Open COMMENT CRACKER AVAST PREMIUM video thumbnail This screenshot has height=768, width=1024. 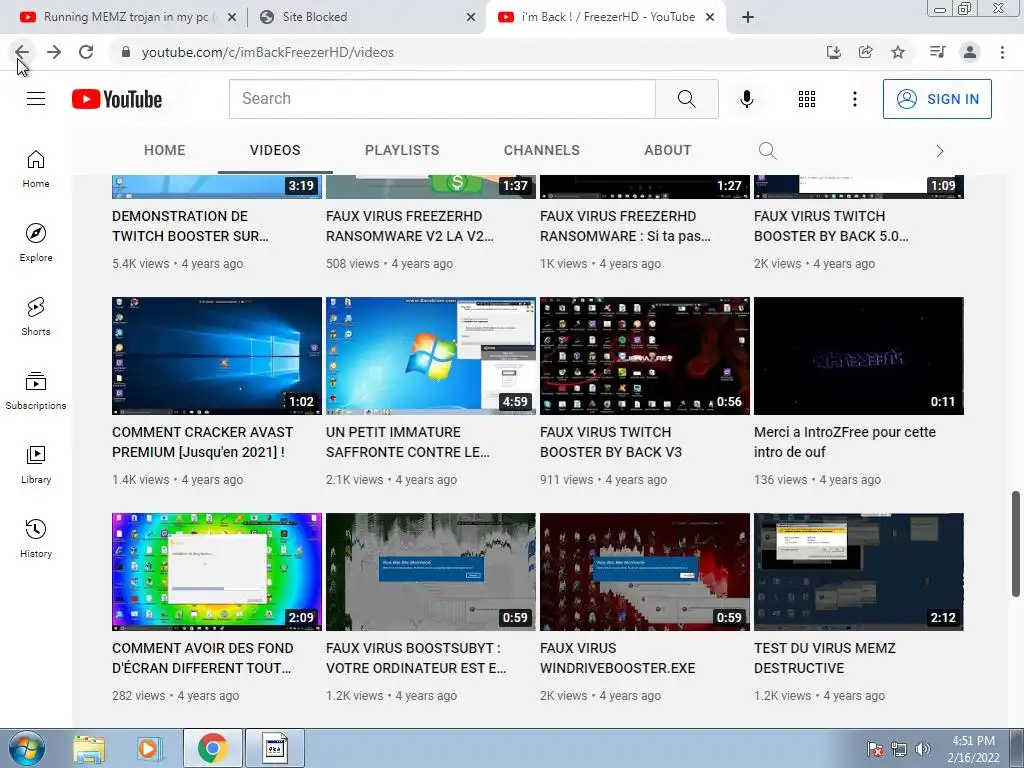217,356
